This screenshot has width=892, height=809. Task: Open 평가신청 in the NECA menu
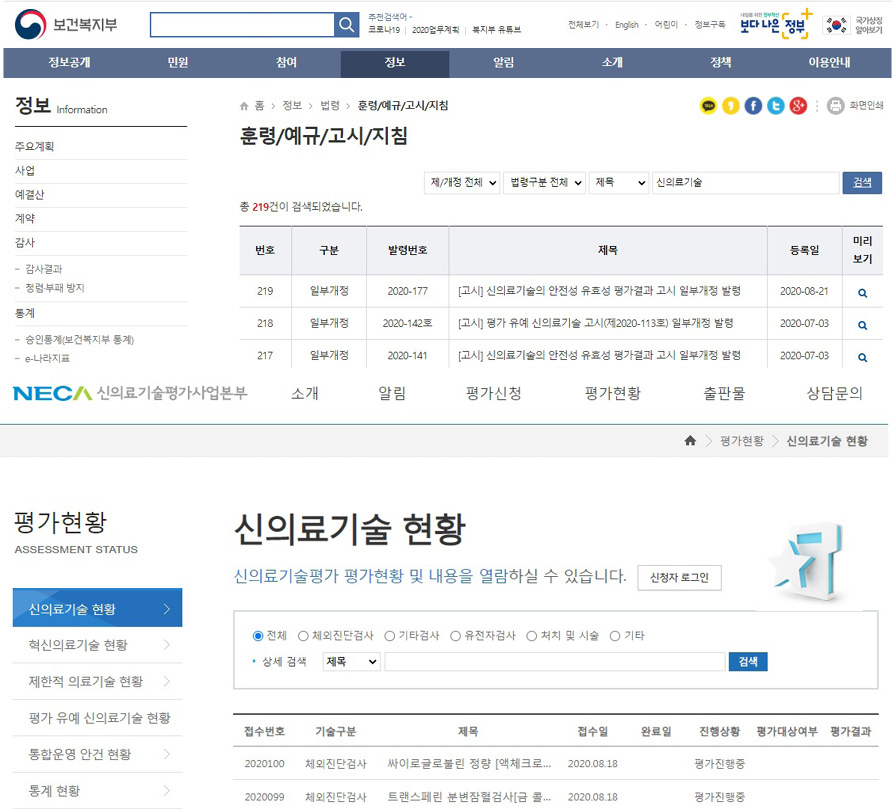[493, 393]
